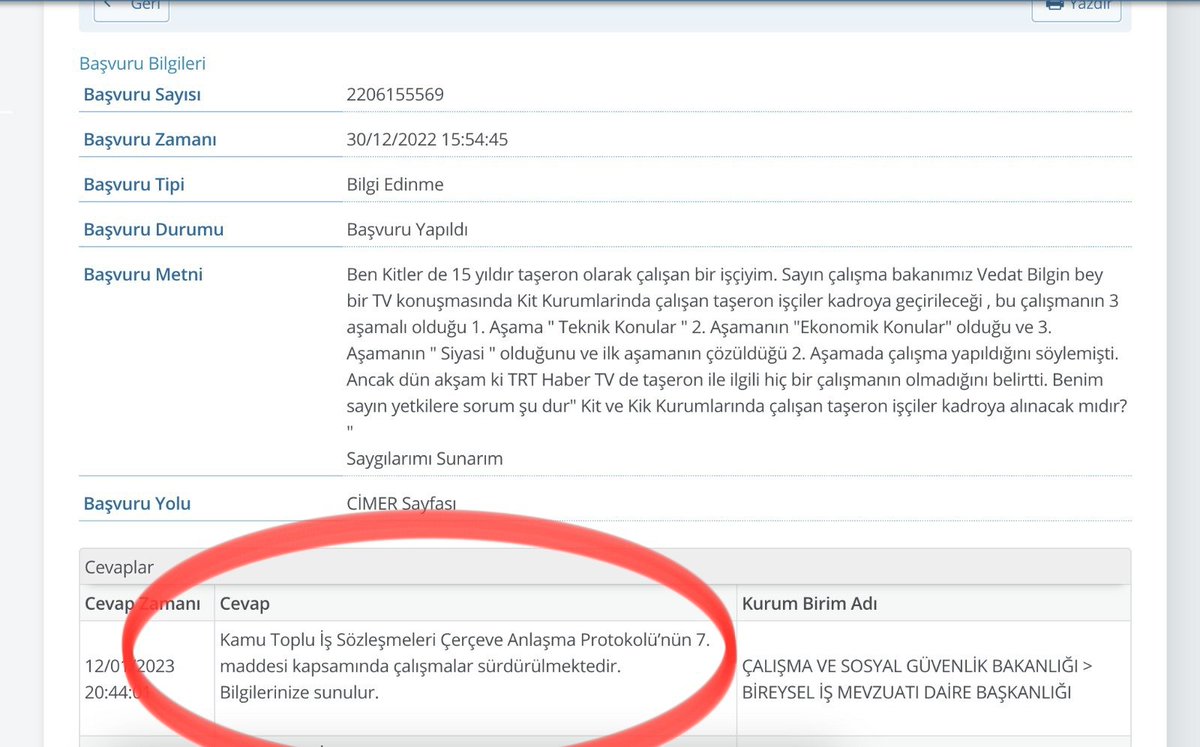This screenshot has width=1200, height=747.
Task: Click the printer icon on Yazdır button
Action: [x=1053, y=4]
